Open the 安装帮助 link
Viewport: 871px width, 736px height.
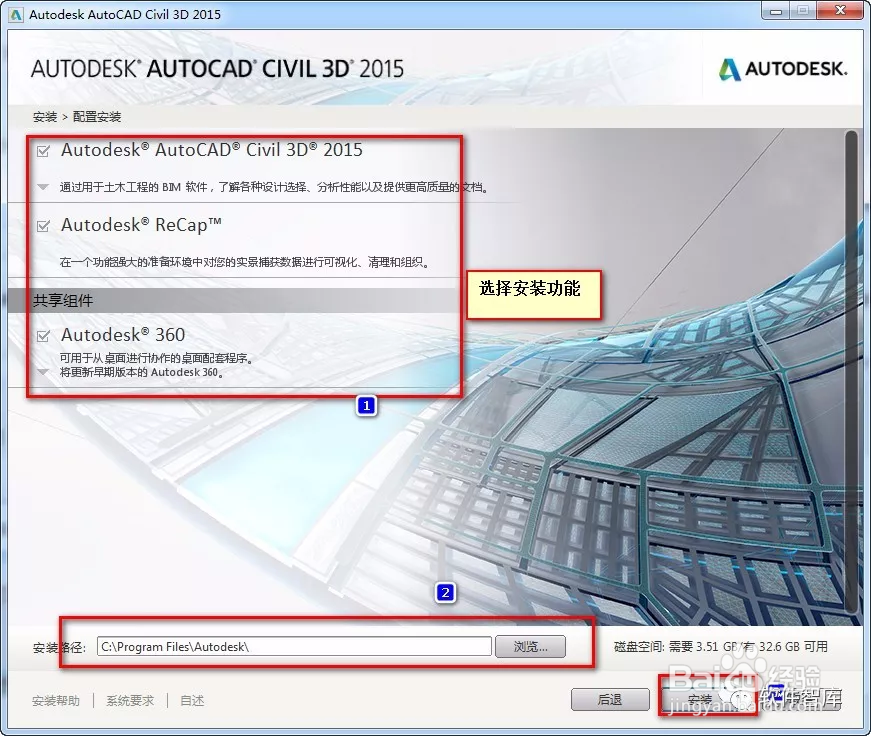(56, 701)
